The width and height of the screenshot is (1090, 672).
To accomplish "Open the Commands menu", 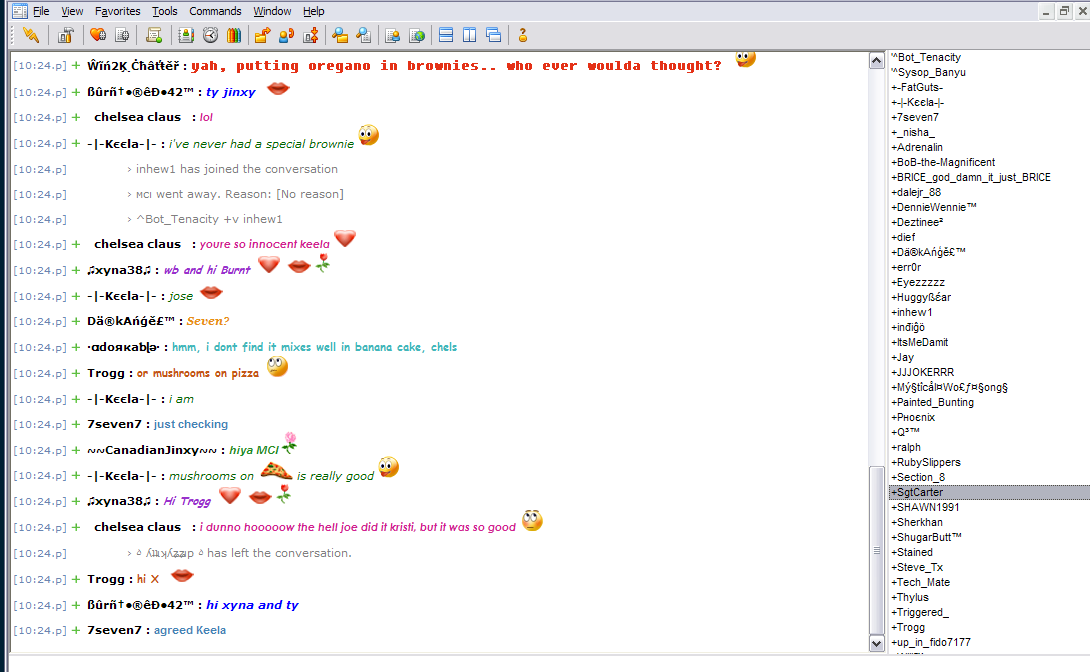I will [215, 11].
